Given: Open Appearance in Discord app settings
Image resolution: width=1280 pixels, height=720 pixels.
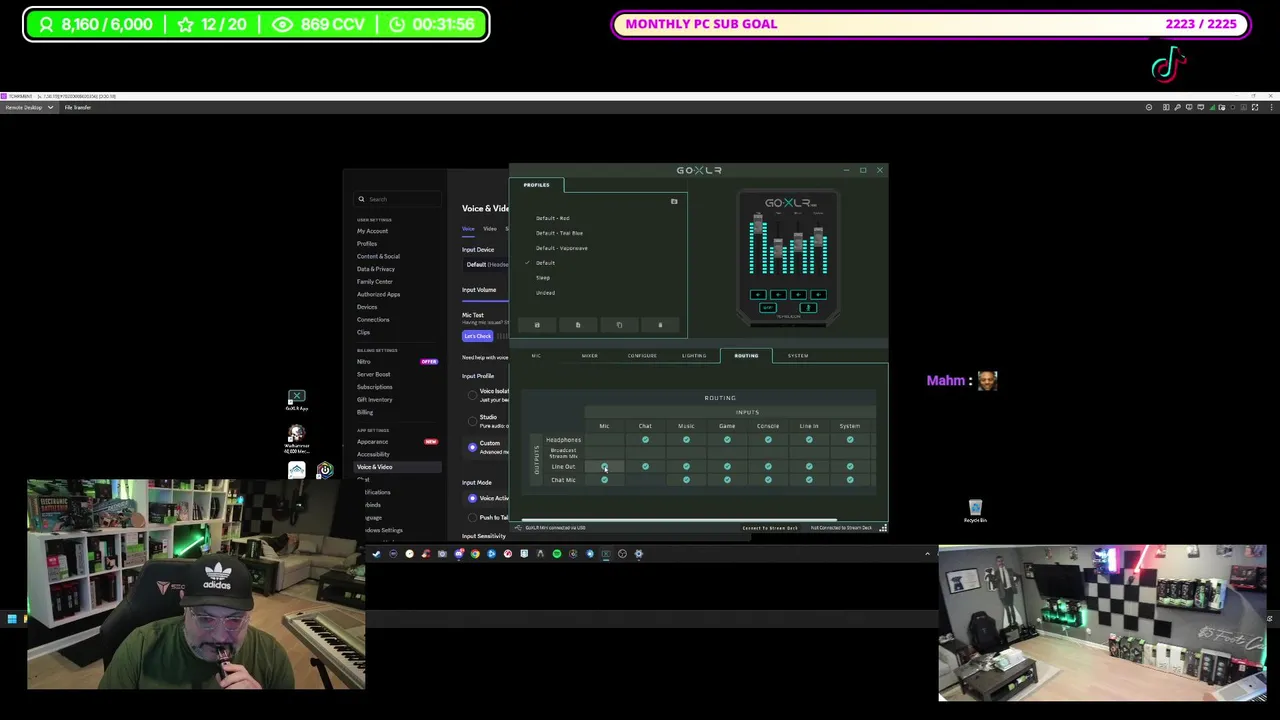Looking at the screenshot, I should [x=372, y=442].
